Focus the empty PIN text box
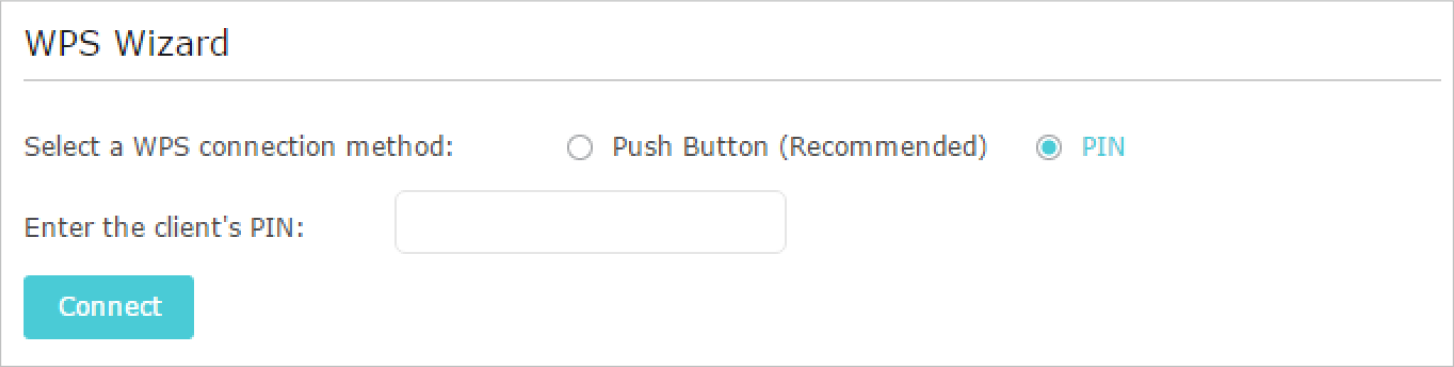The width and height of the screenshot is (1454, 367). pyautogui.click(x=590, y=222)
